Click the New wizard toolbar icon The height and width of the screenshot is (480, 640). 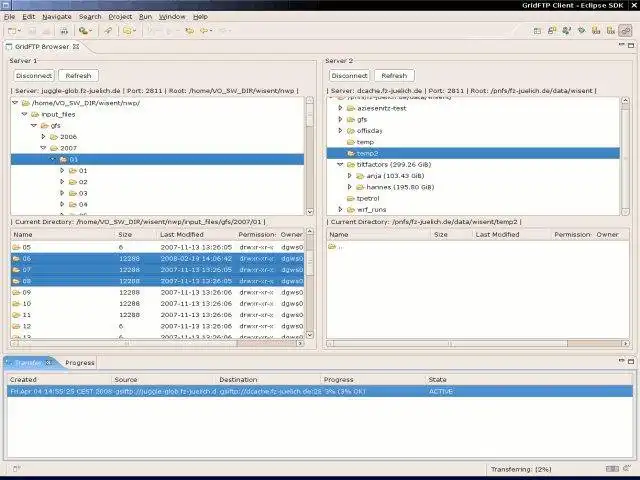pyautogui.click(x=12, y=31)
